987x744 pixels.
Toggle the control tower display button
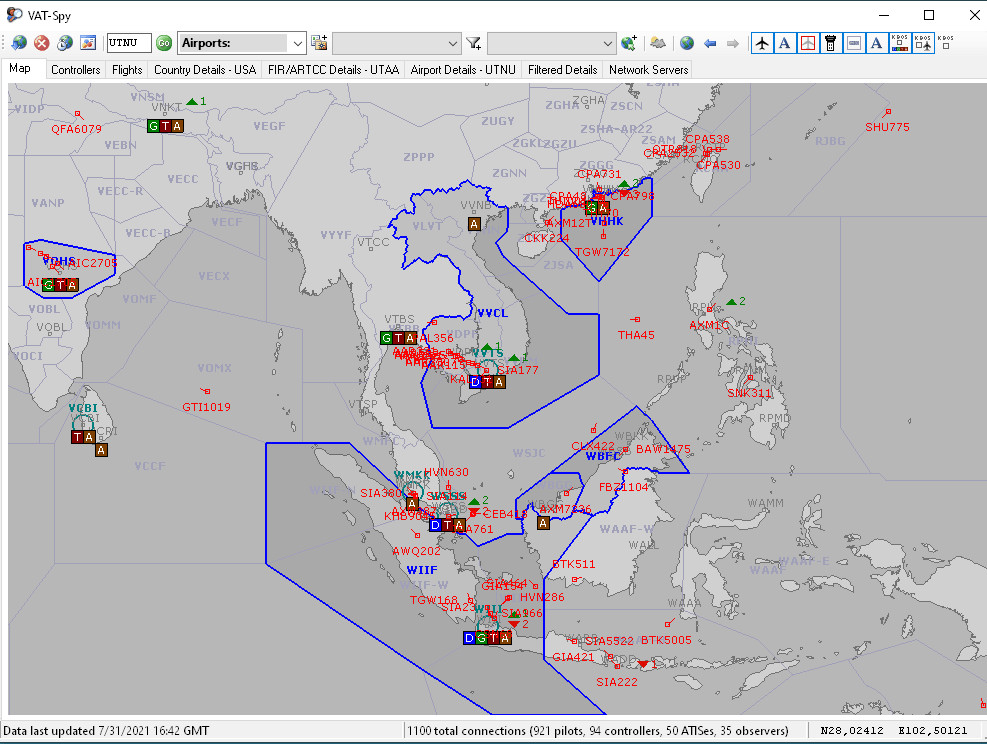click(830, 43)
